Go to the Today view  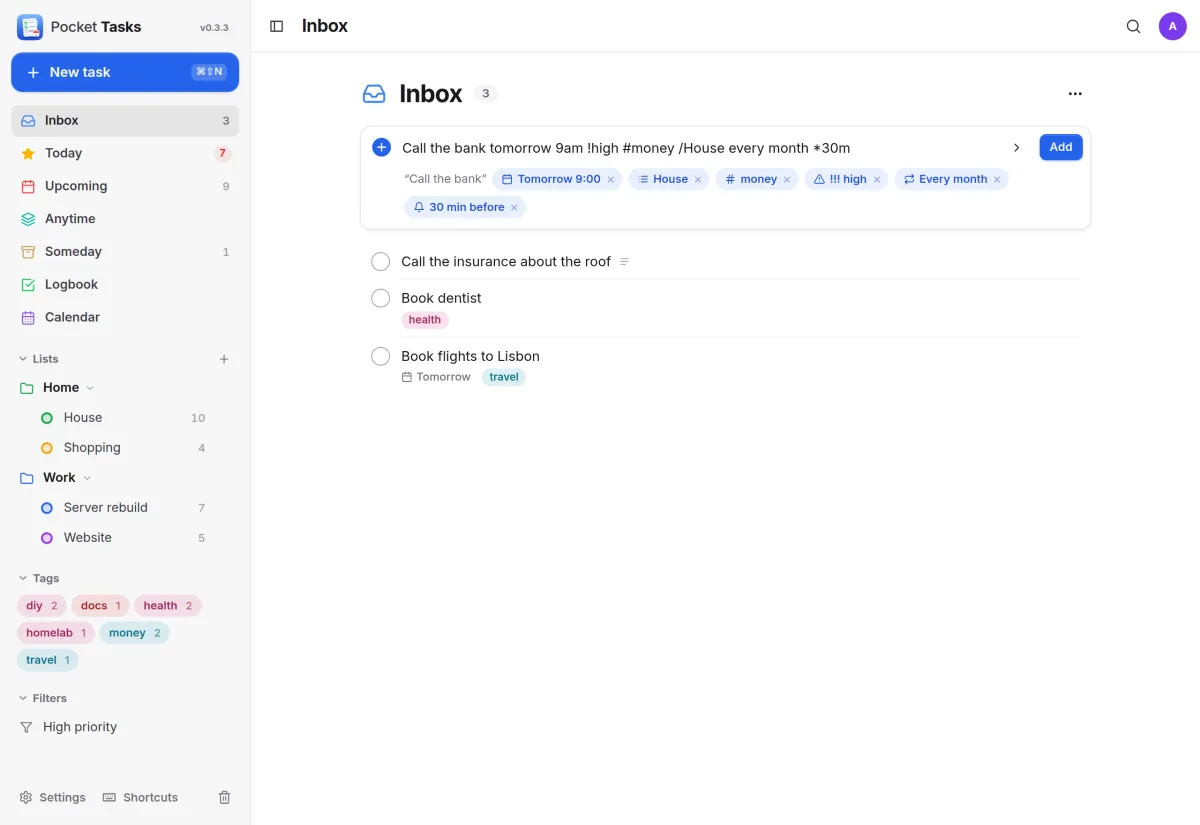(x=125, y=153)
